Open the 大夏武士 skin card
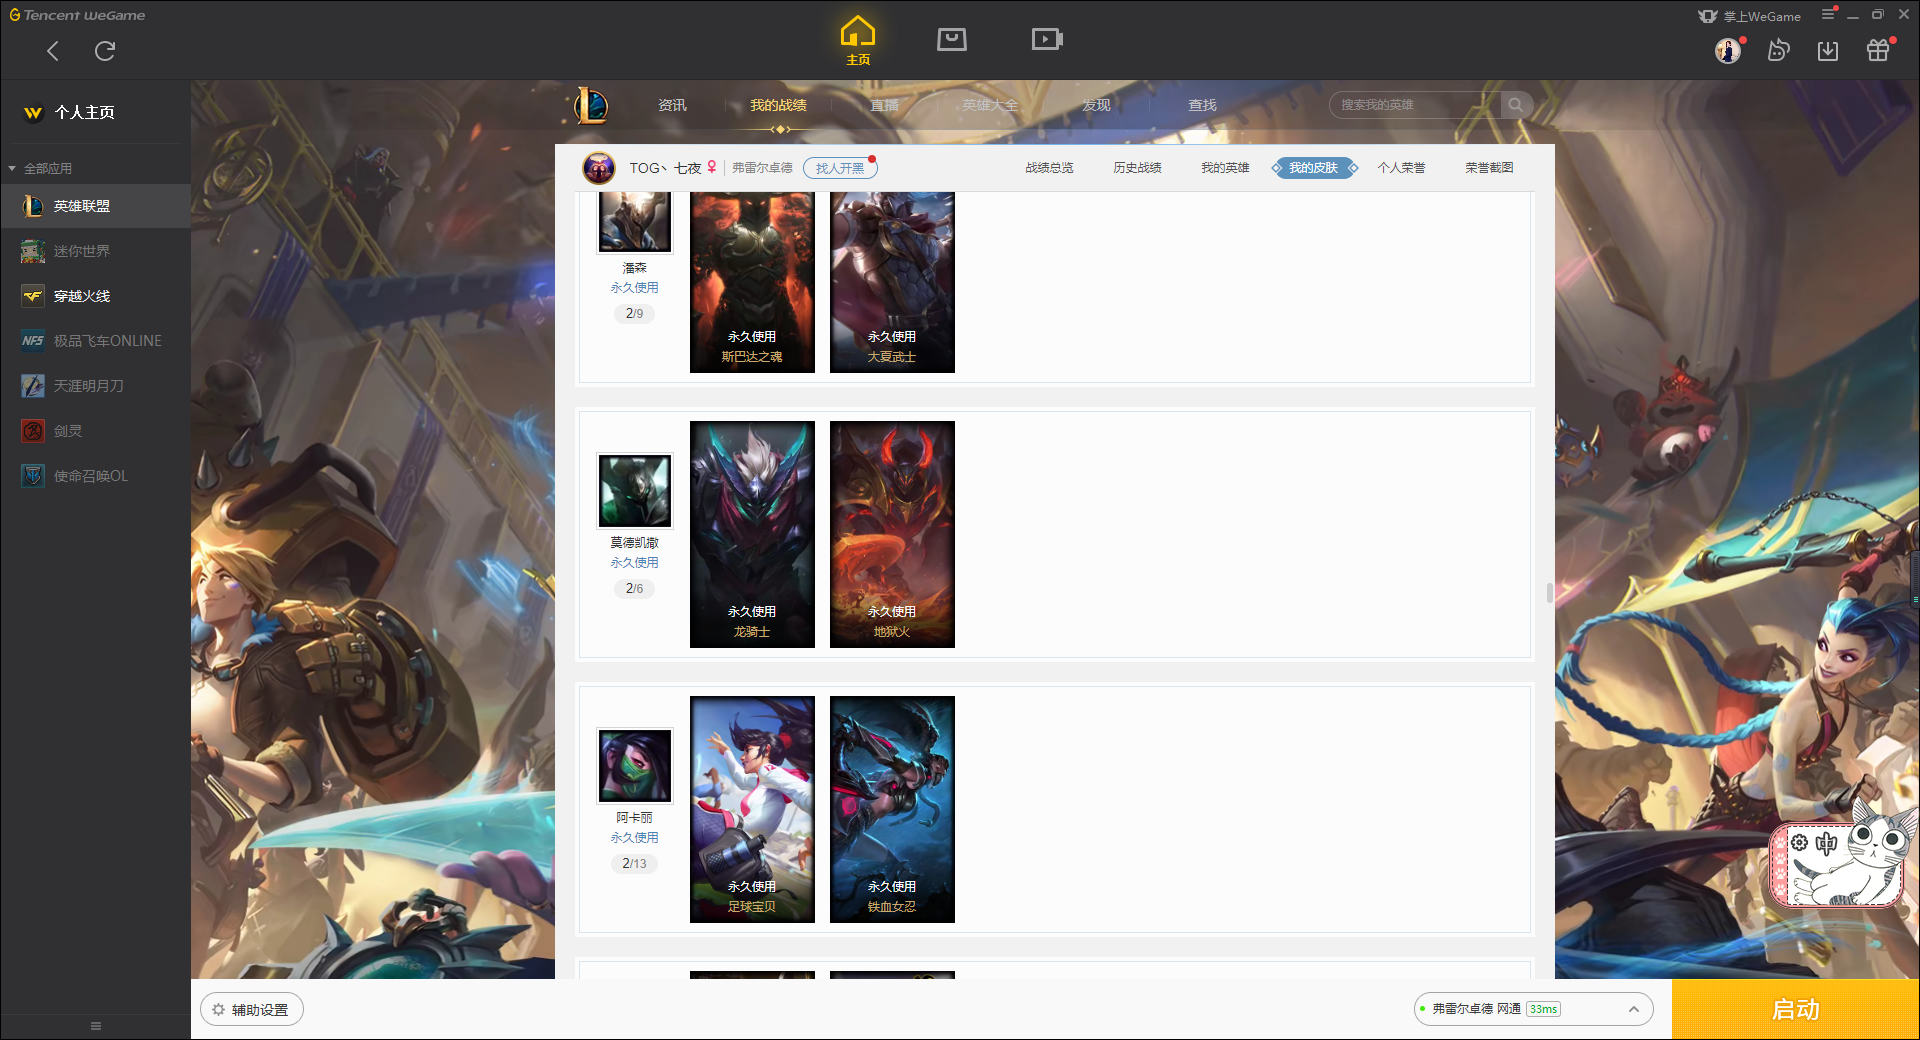This screenshot has width=1920, height=1040. coord(892,282)
